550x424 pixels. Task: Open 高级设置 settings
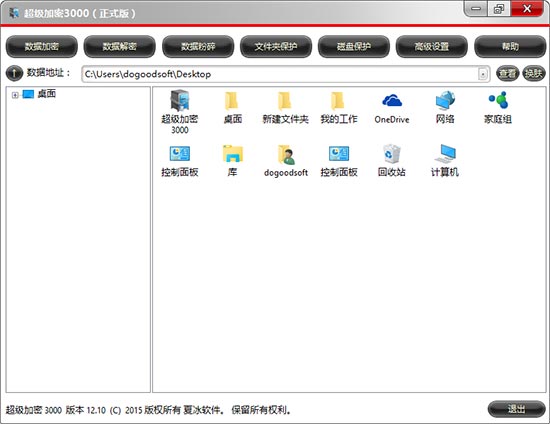tap(431, 46)
